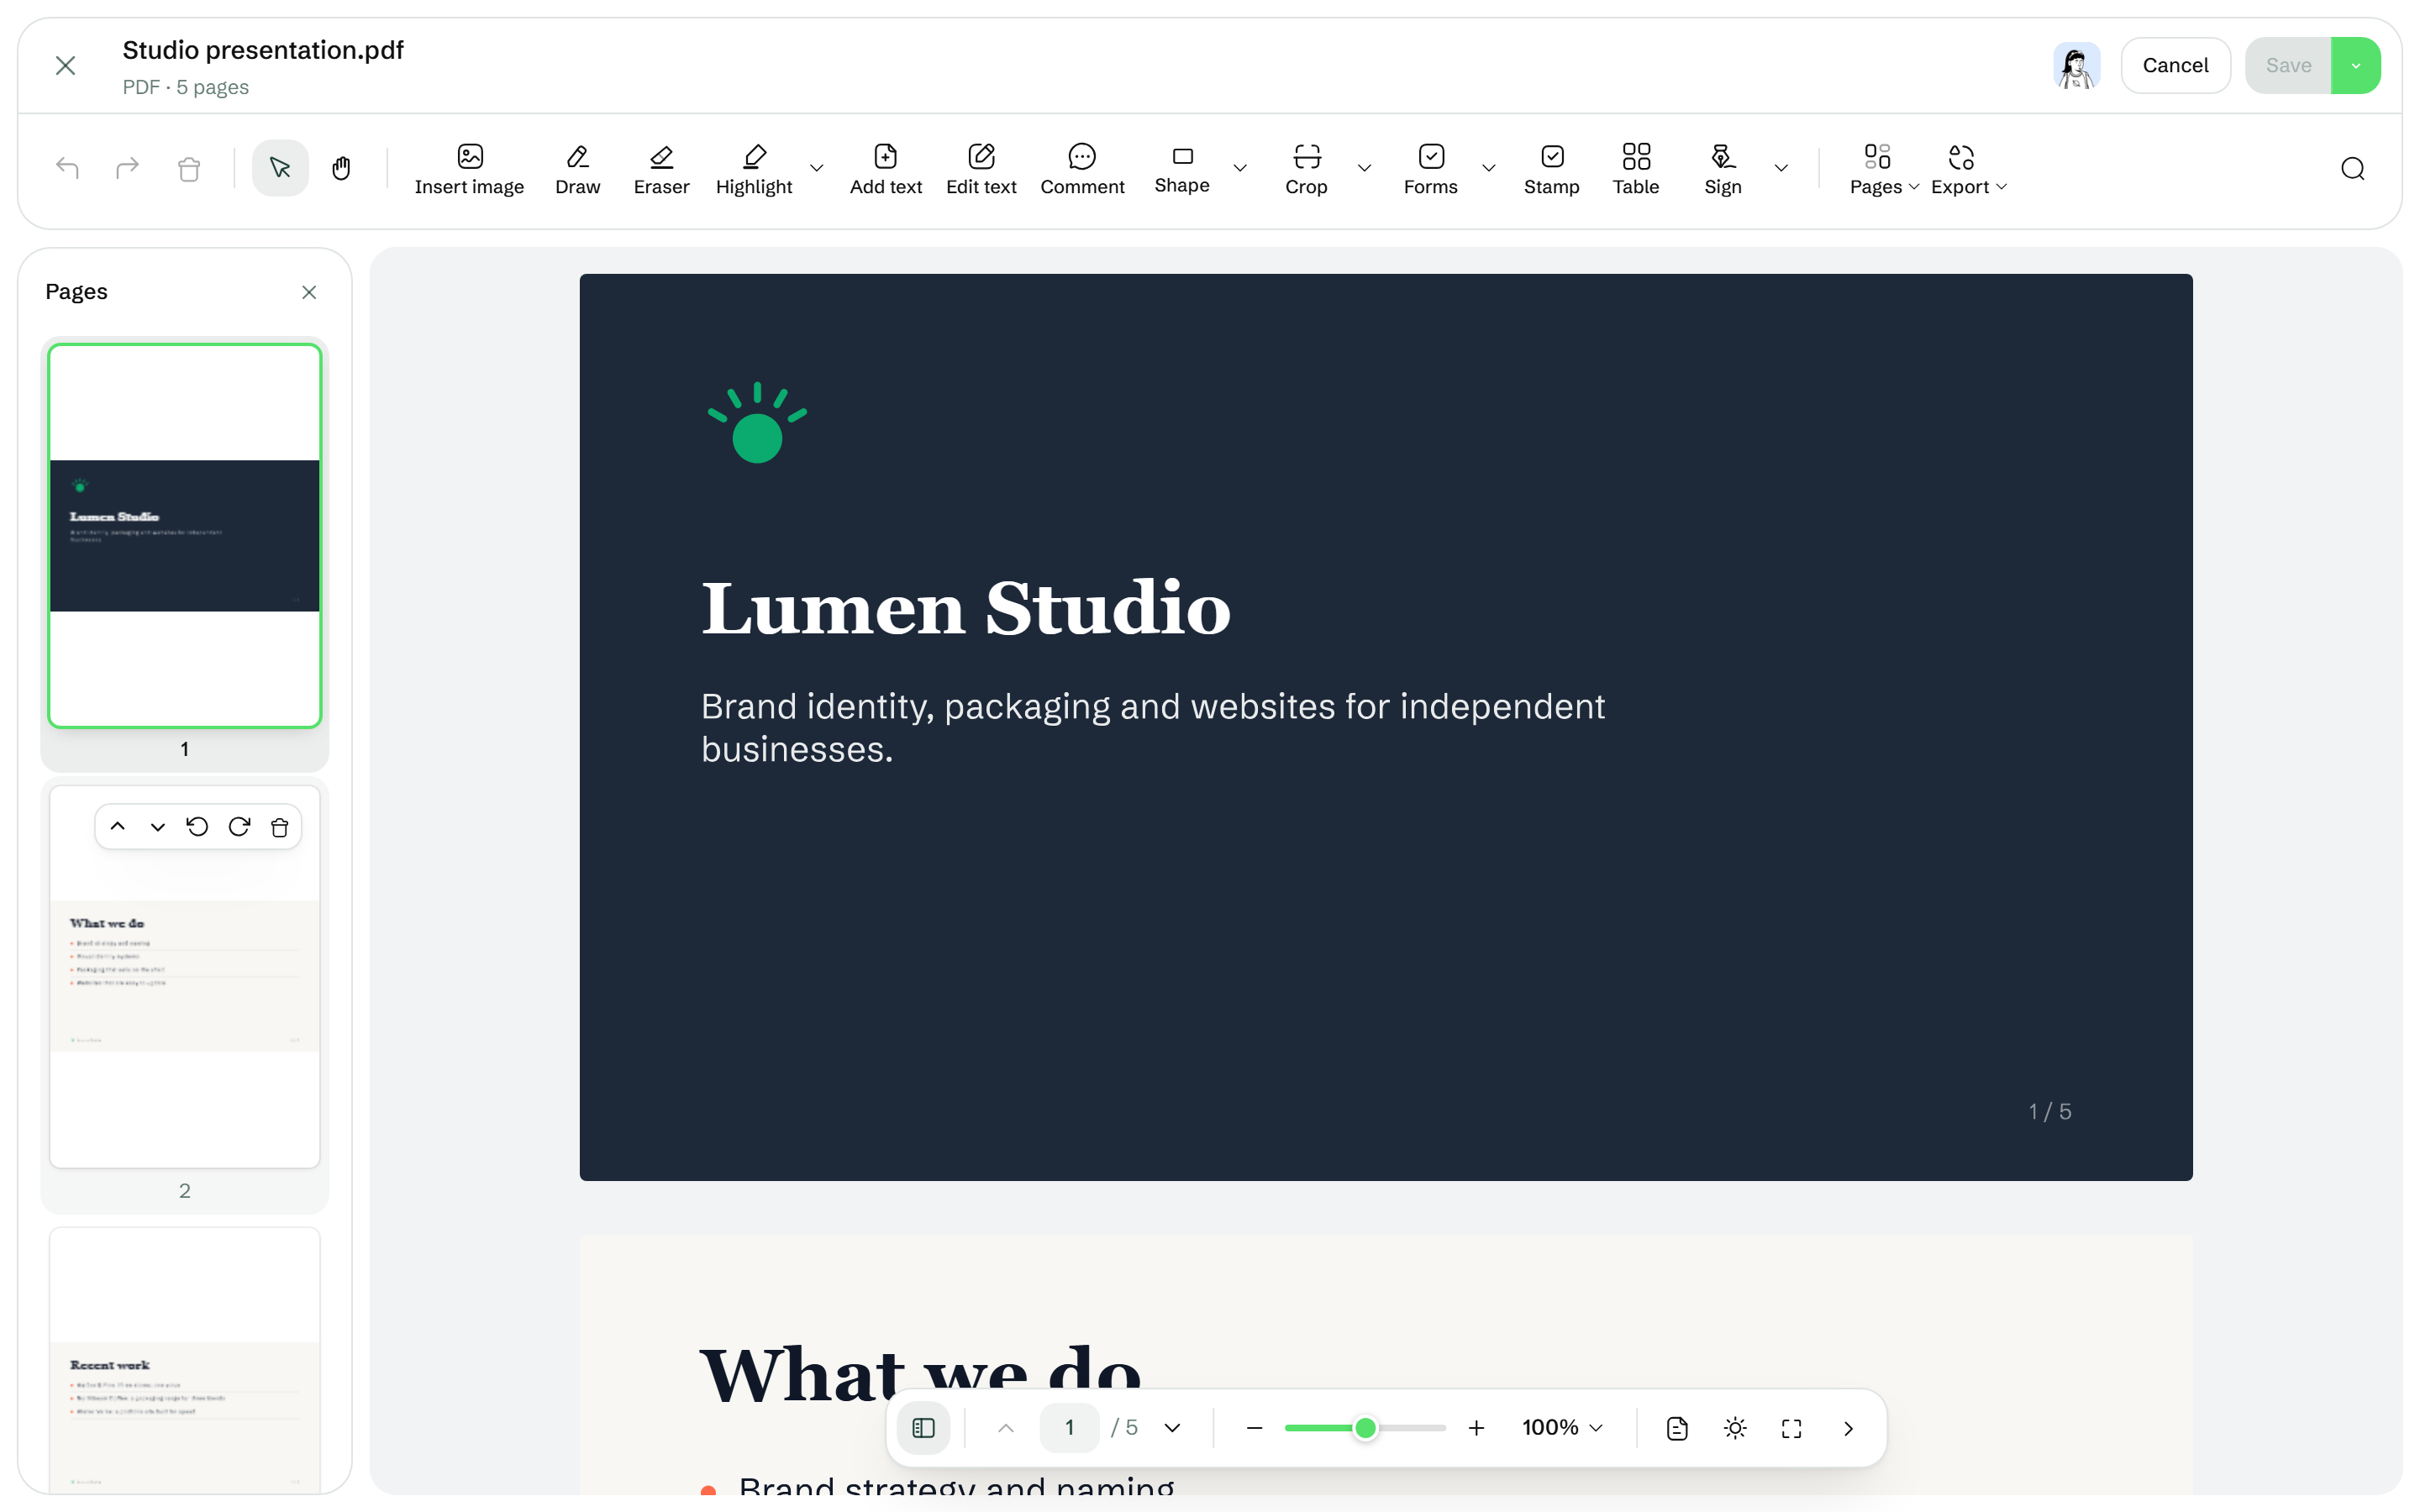This screenshot has width=2420, height=1512.
Task: Open the Sign tool
Action: [1722, 169]
